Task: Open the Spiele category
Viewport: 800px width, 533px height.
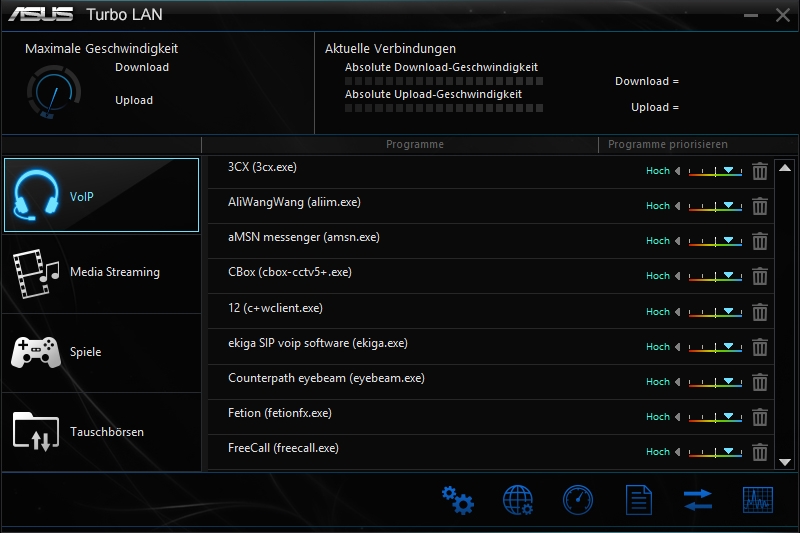Action: click(101, 353)
